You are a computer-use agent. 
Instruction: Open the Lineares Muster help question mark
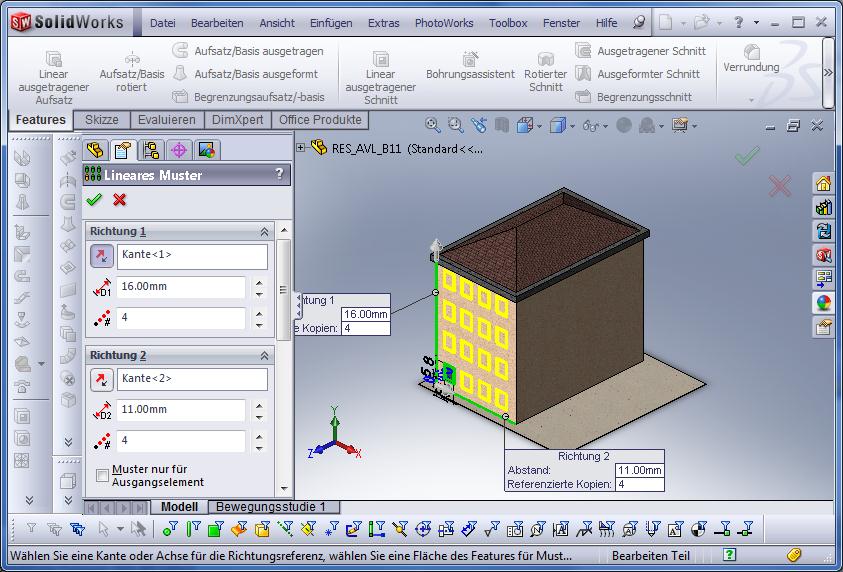tap(279, 174)
